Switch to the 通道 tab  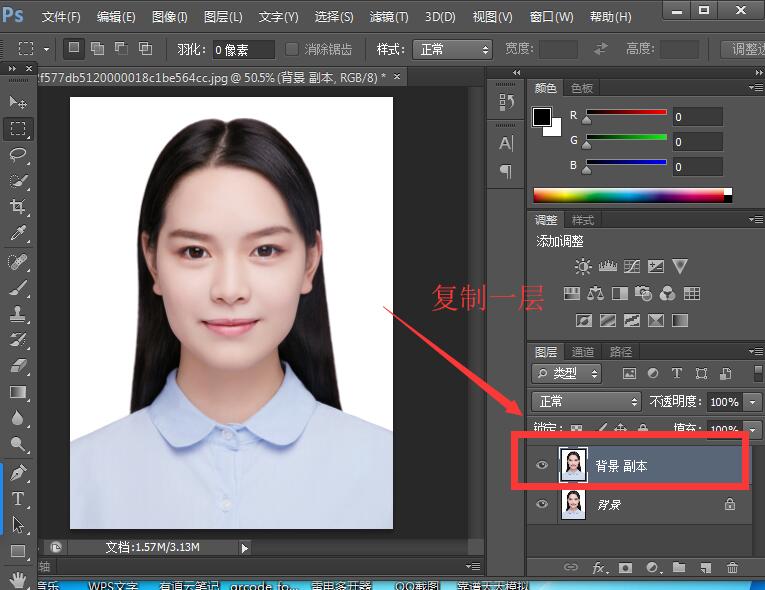[583, 352]
